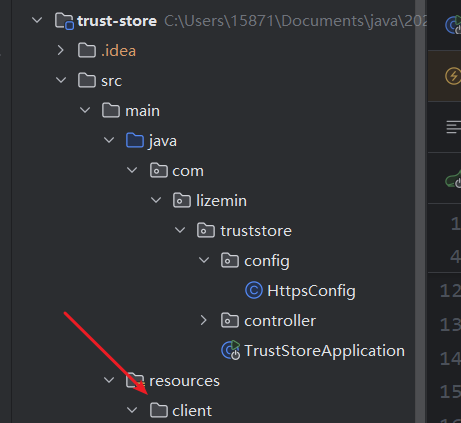Expand the controller package chevron
Image resolution: width=461 pixels, height=423 pixels.
(x=203, y=320)
